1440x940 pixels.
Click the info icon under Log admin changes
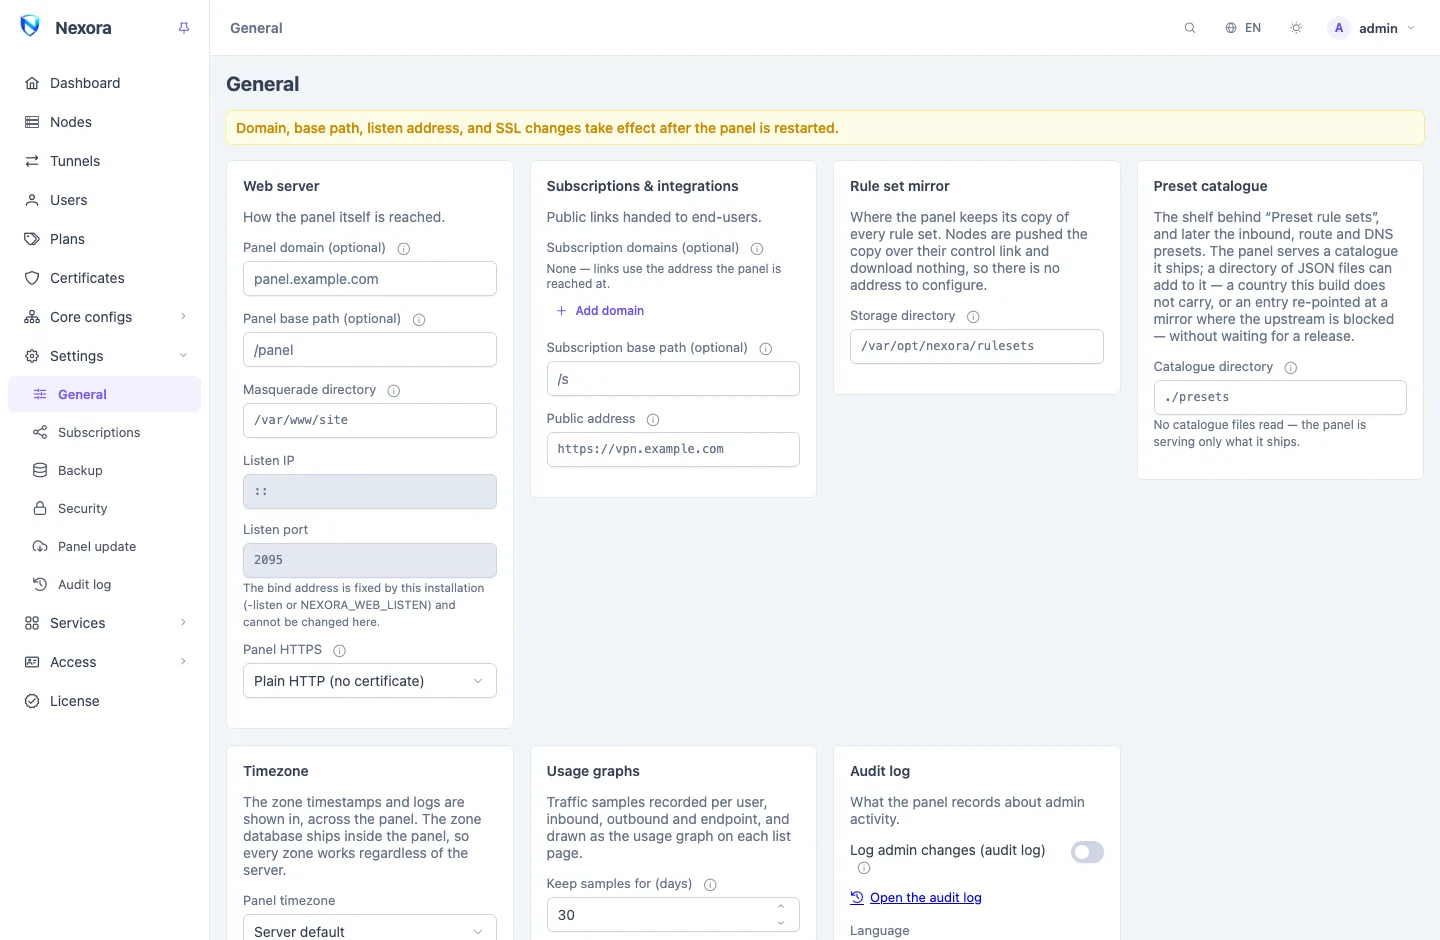[x=864, y=868]
